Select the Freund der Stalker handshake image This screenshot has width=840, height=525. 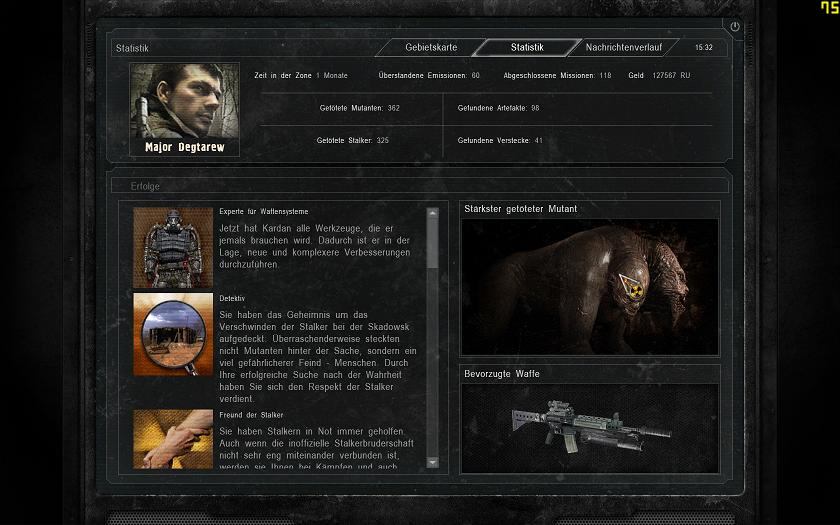coord(173,439)
